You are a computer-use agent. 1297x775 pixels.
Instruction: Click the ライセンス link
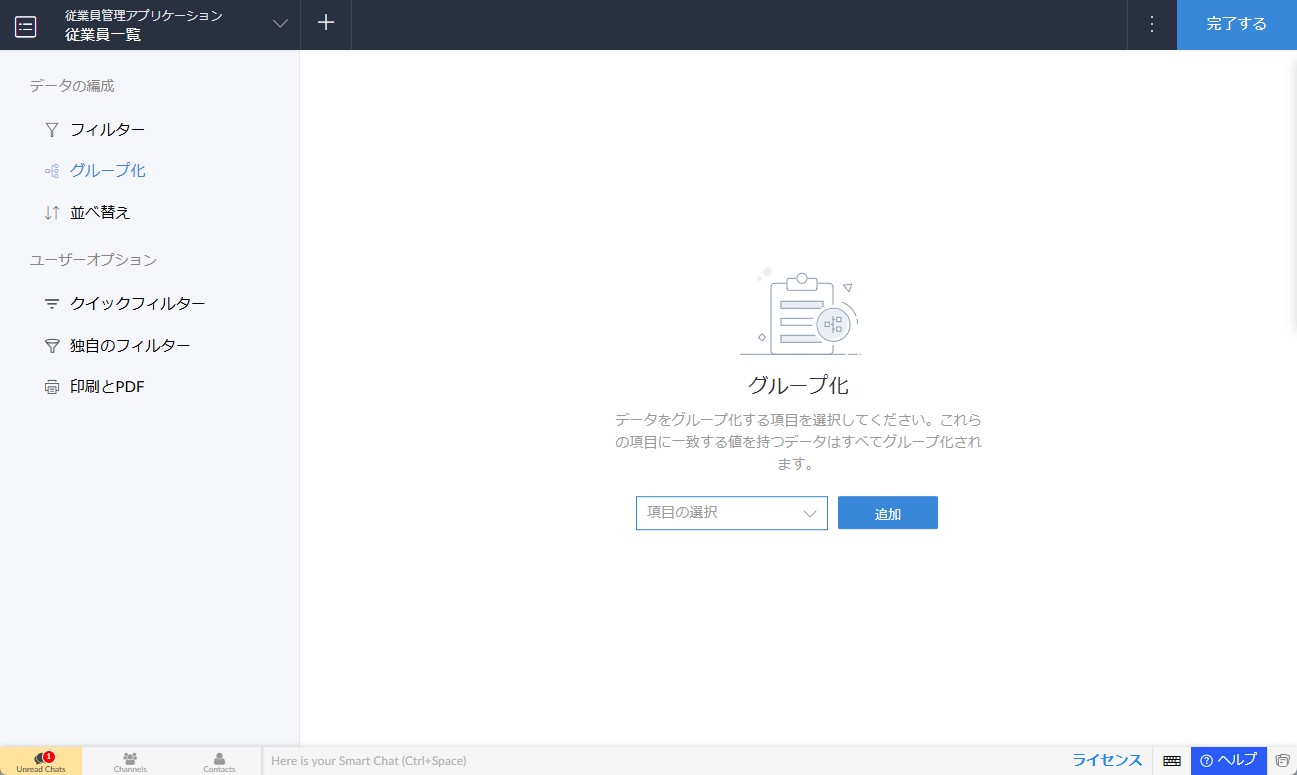(1107, 760)
